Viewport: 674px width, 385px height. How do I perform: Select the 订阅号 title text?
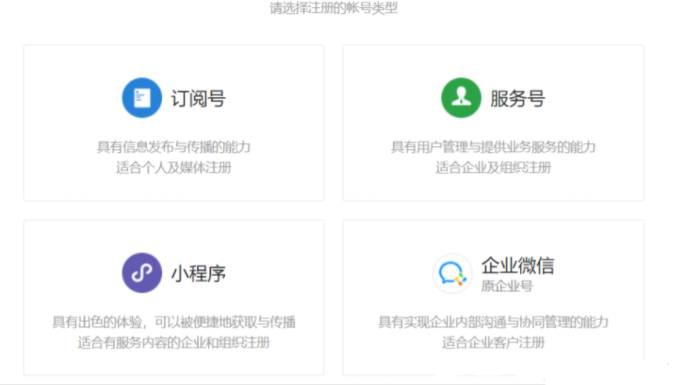tap(199, 98)
